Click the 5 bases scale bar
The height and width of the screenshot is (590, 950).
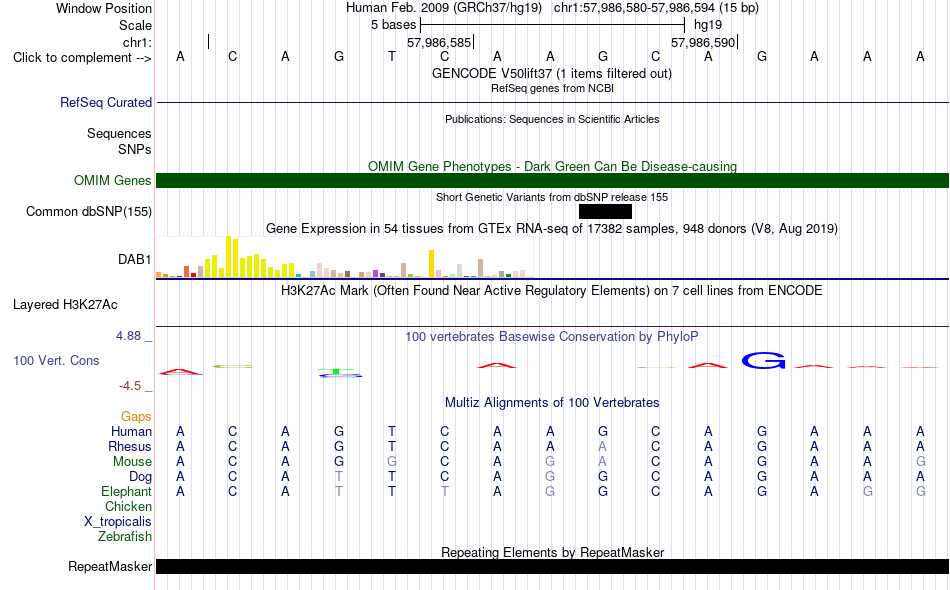553,25
